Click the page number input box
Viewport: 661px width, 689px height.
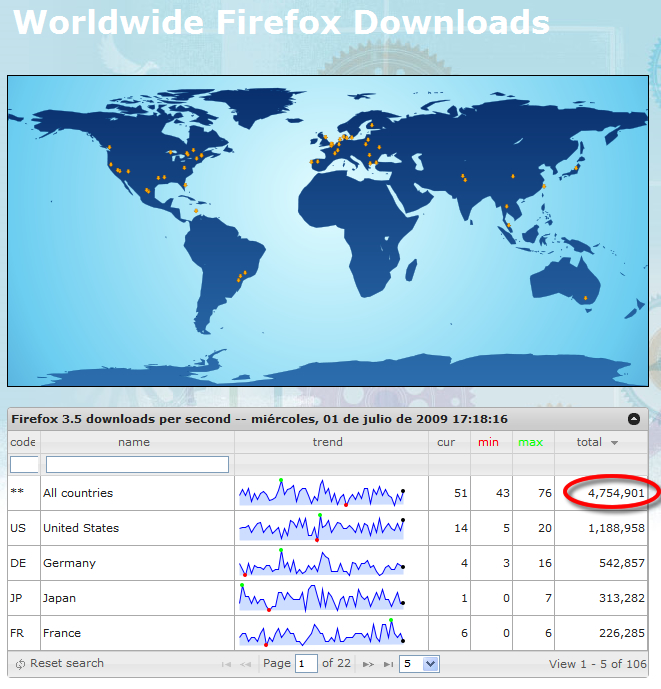tap(306, 664)
